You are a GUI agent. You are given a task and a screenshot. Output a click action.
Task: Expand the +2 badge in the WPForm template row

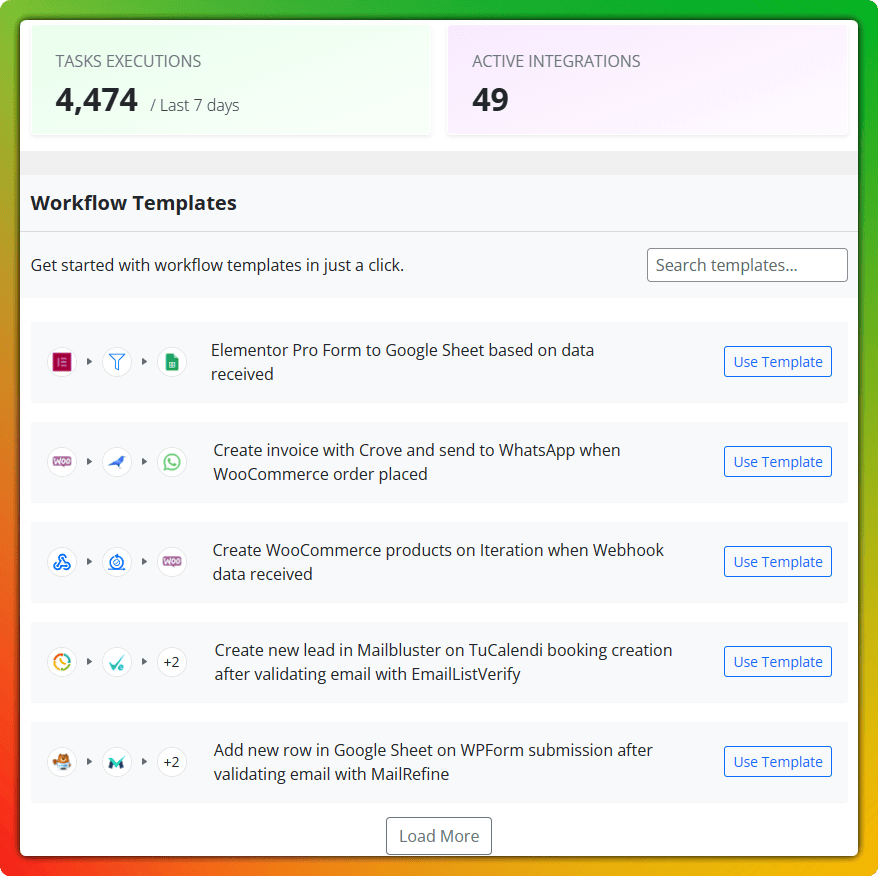point(171,761)
